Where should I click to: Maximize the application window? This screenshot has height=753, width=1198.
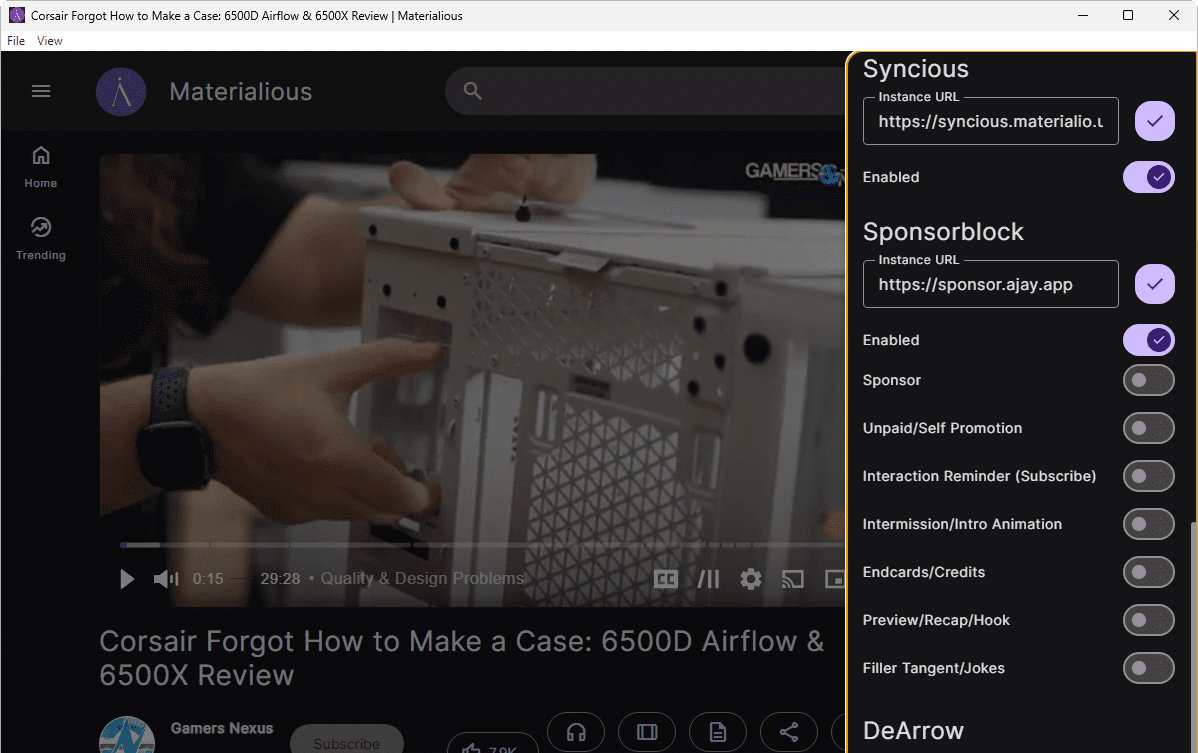(x=1128, y=15)
